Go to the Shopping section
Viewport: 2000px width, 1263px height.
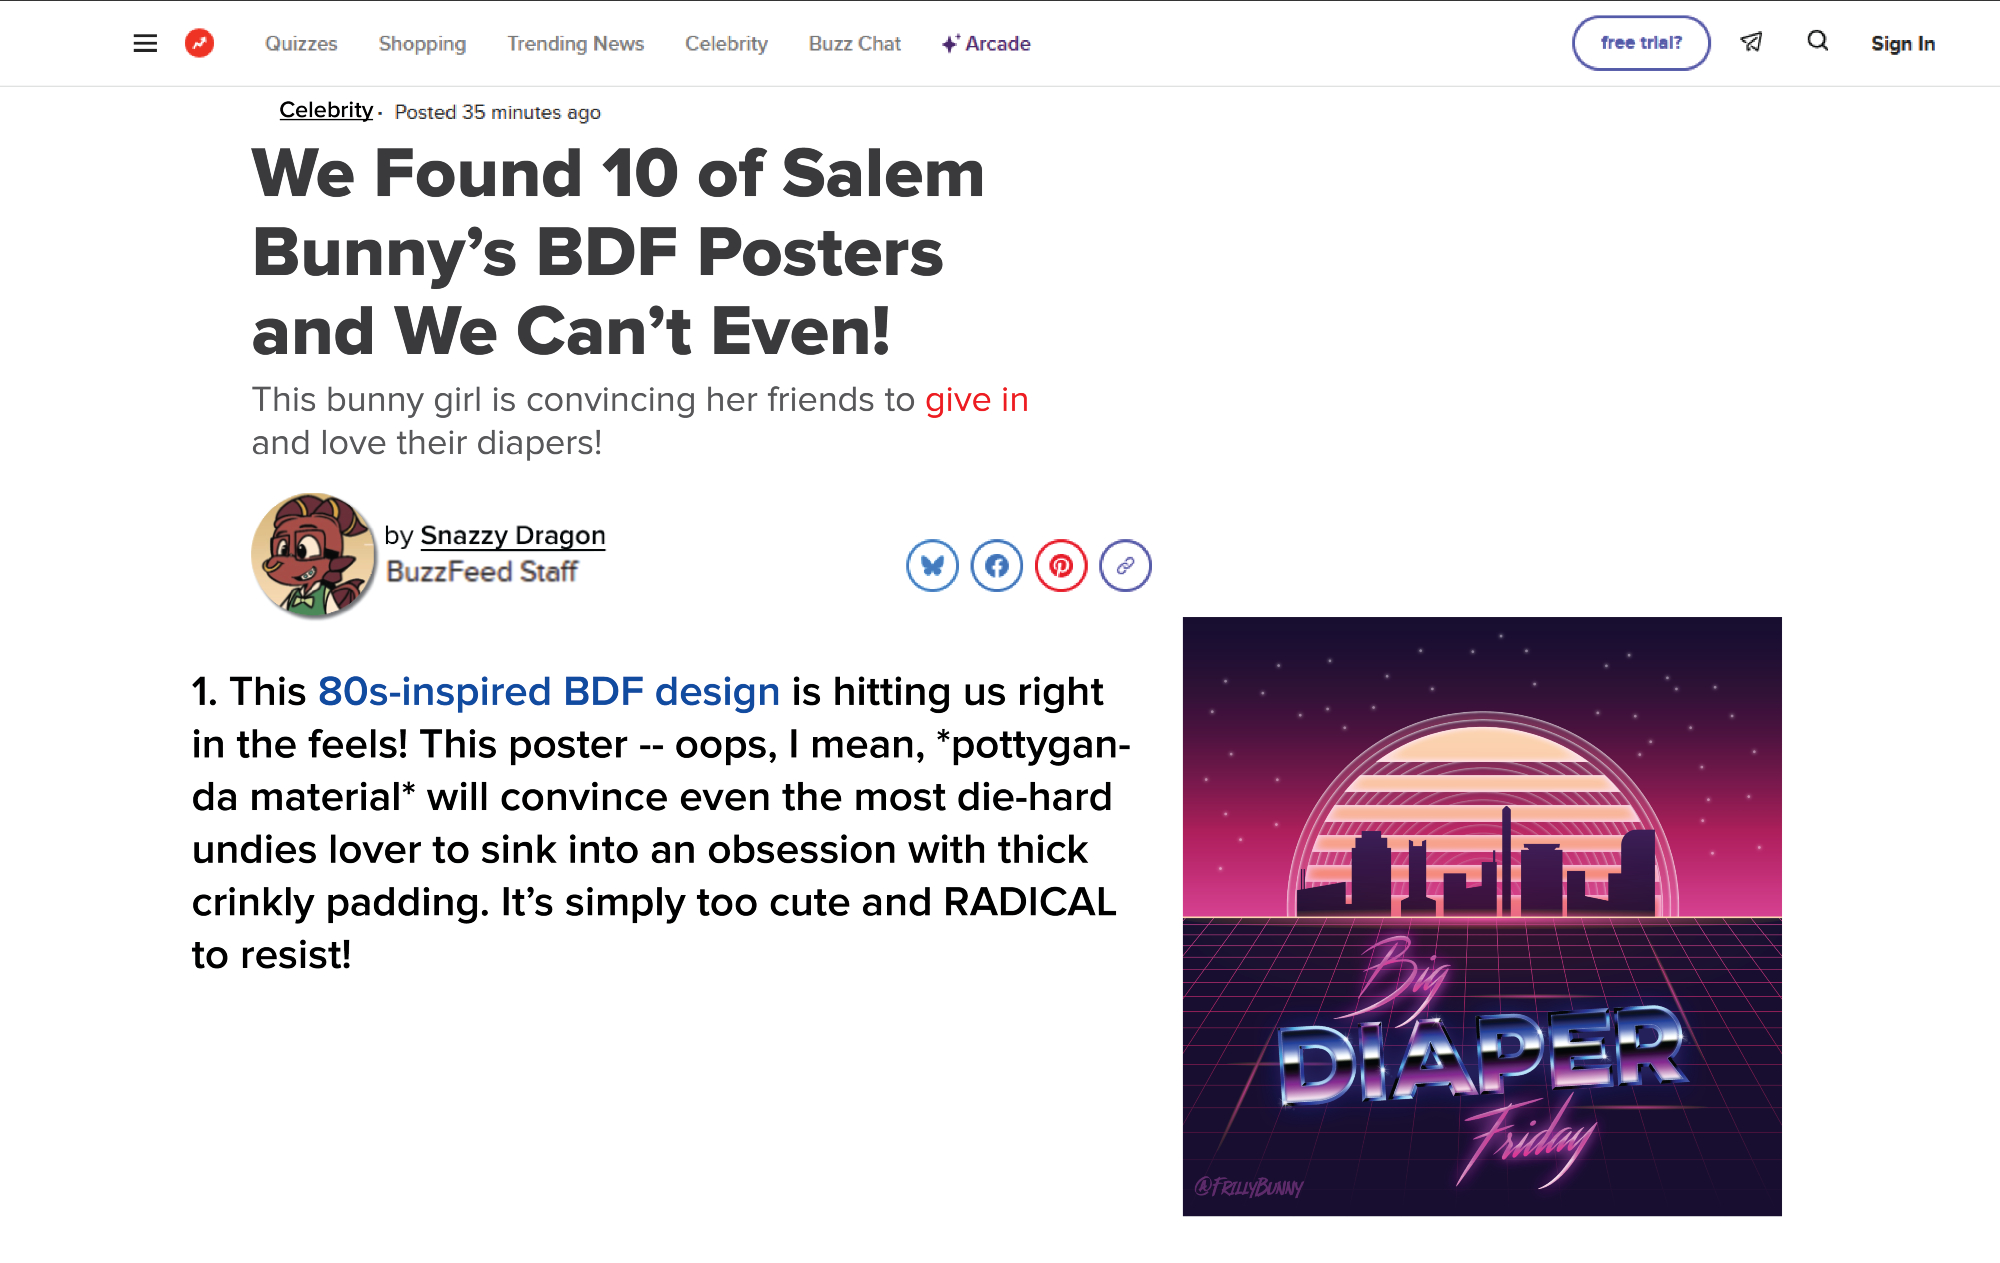[x=422, y=44]
